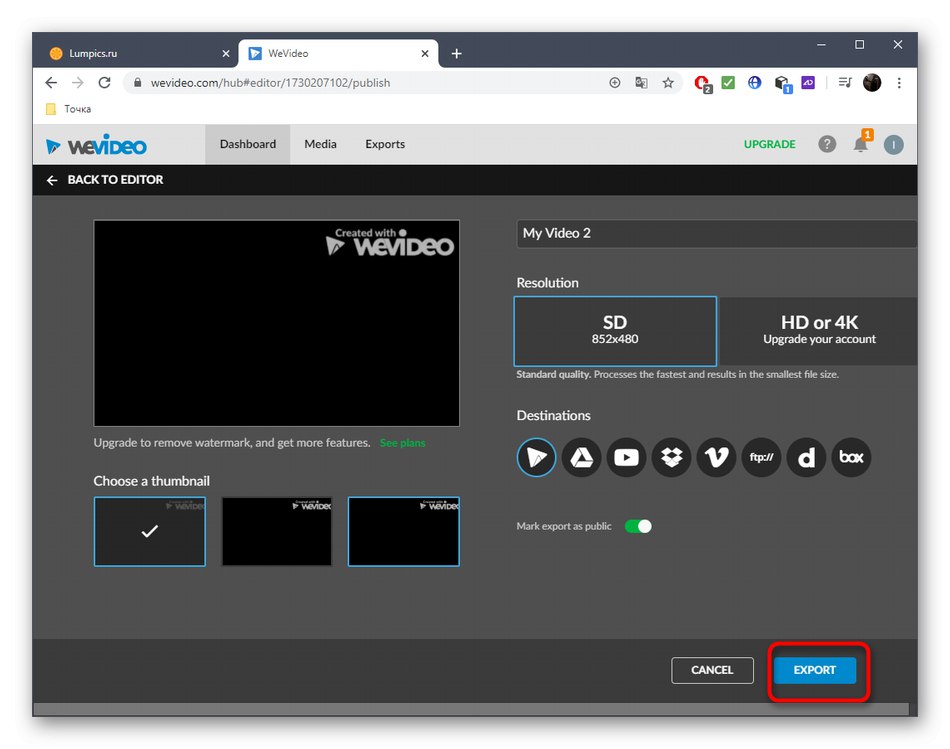950x749 pixels.
Task: Choose the HD or 4K resolution option
Action: point(819,330)
